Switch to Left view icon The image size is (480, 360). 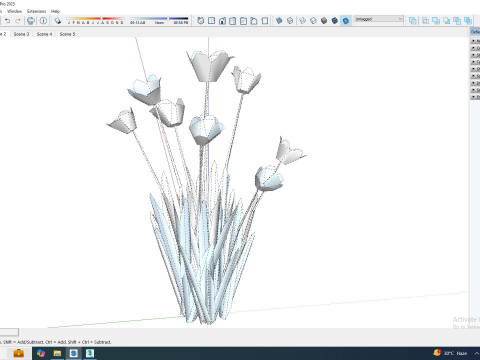click(x=254, y=21)
